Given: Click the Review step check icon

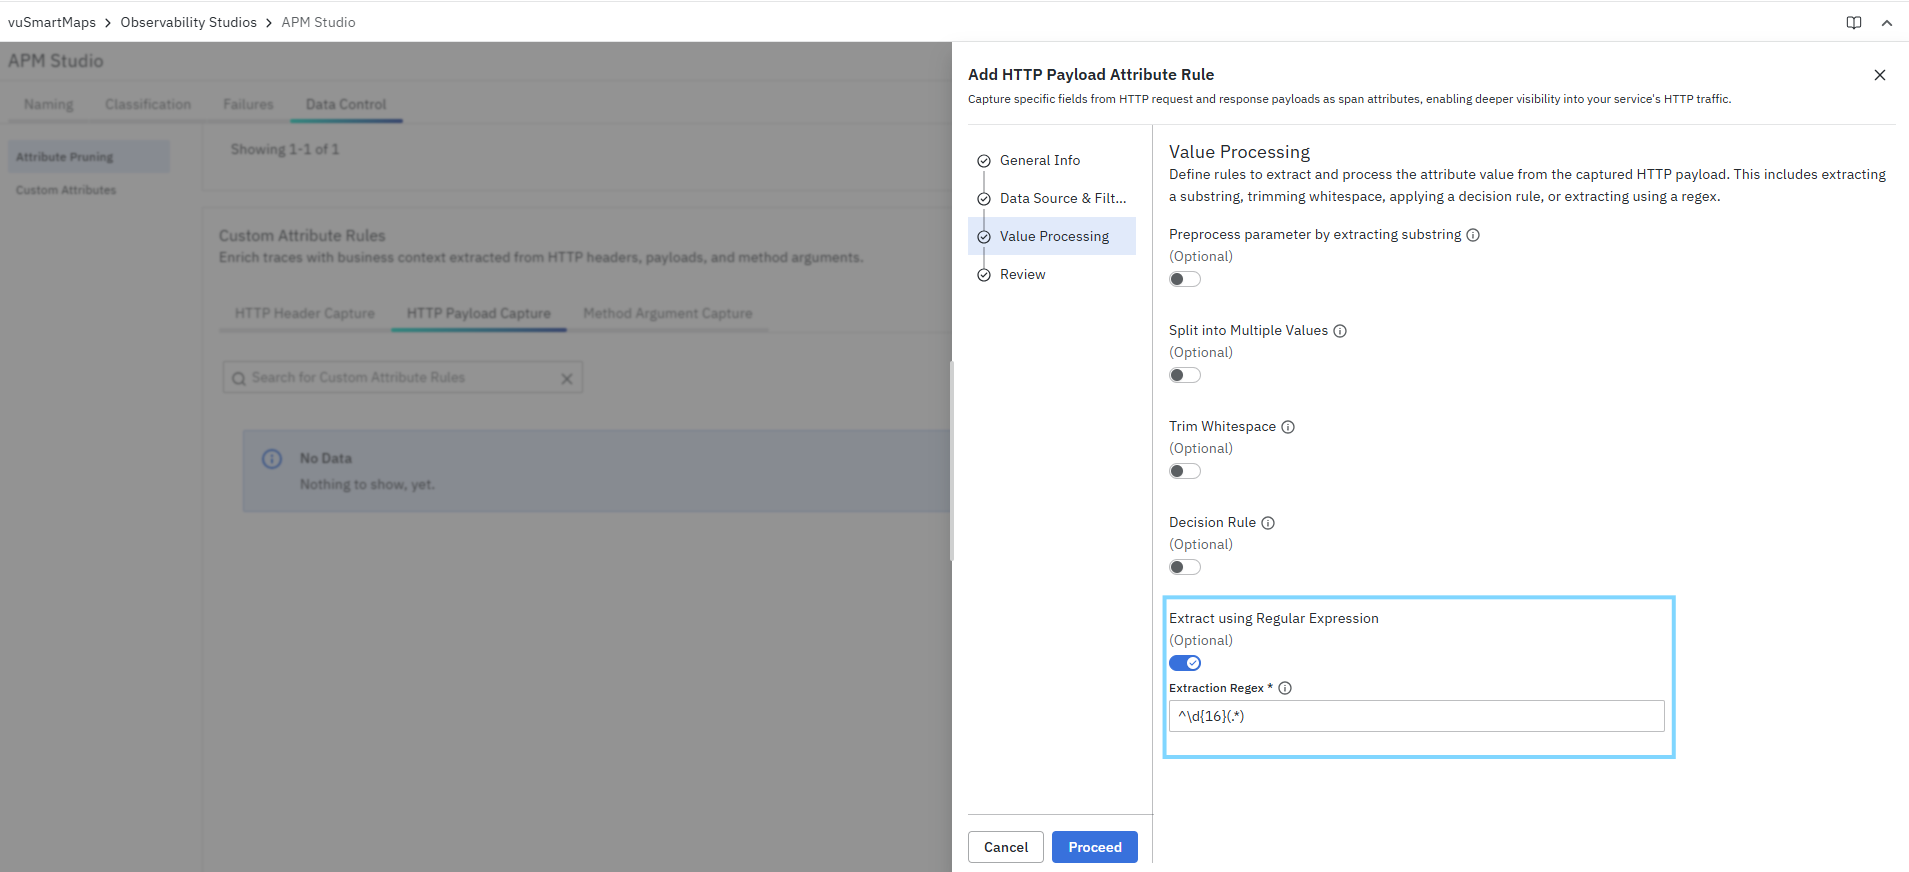Looking at the screenshot, I should tap(984, 275).
